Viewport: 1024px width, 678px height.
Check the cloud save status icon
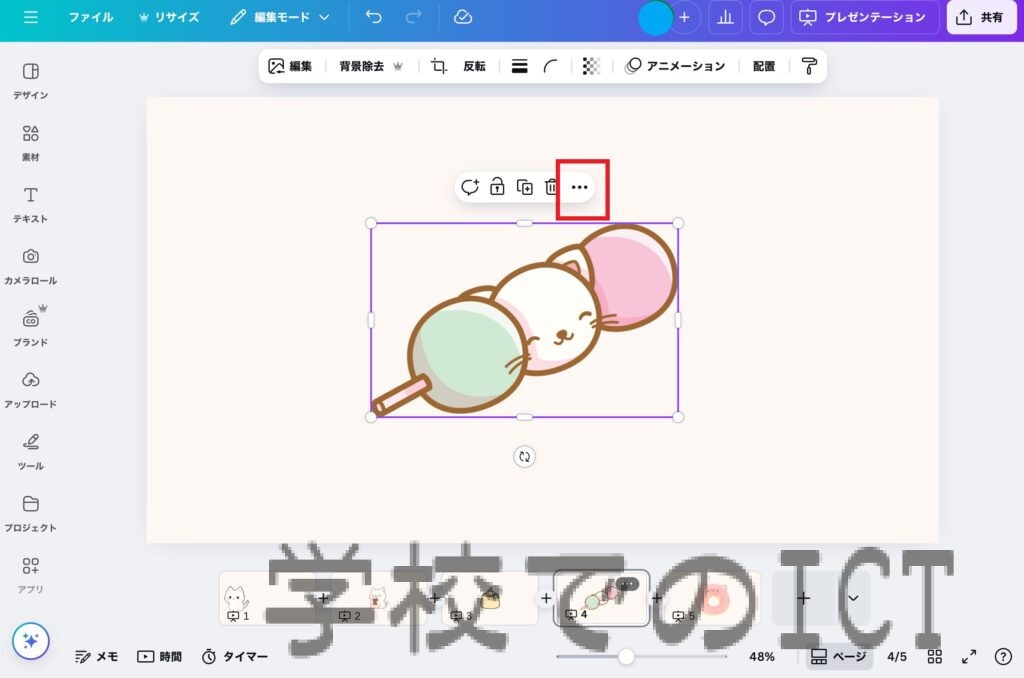(463, 17)
